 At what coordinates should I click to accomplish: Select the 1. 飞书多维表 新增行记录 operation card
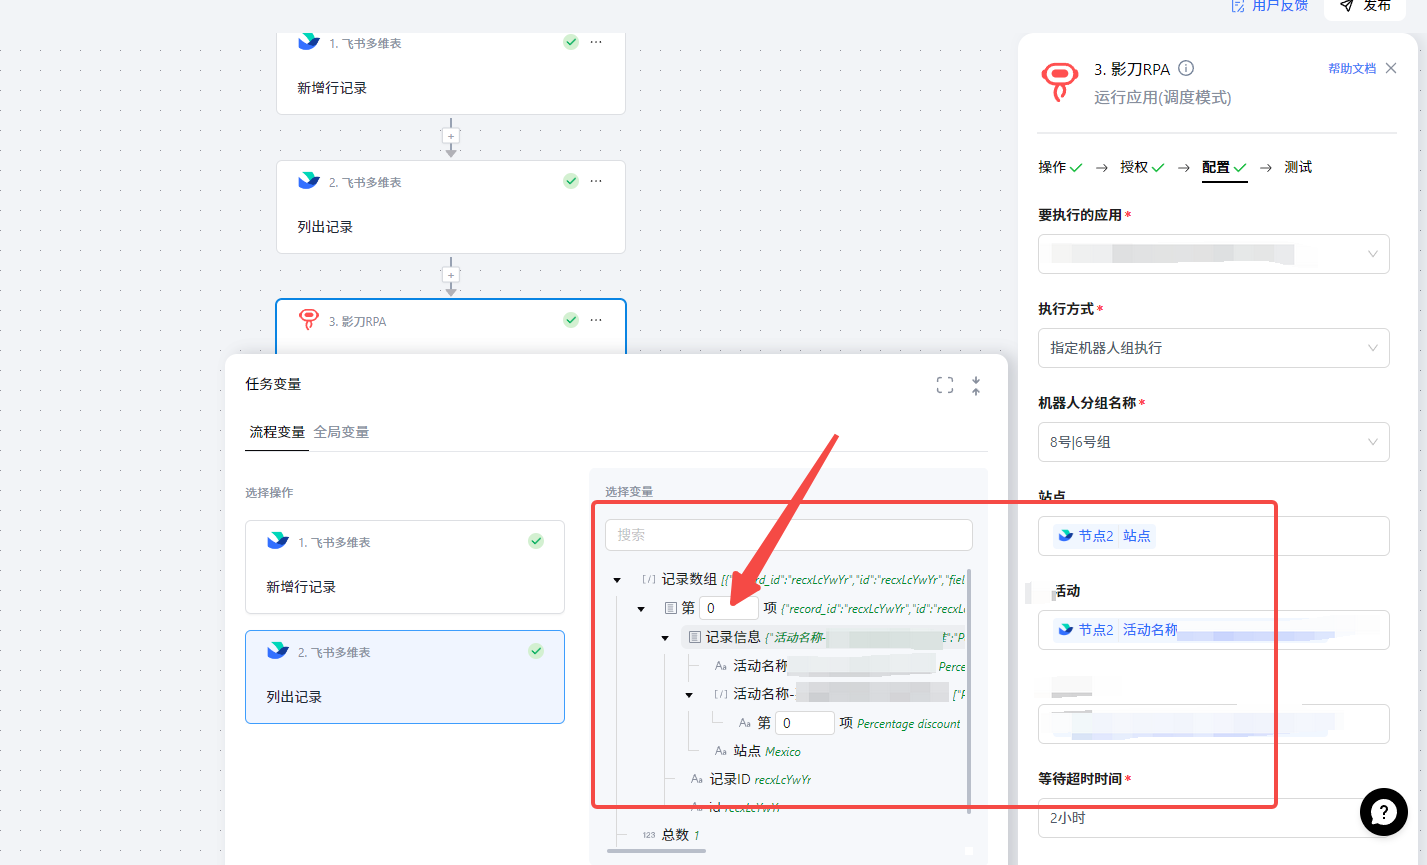click(x=405, y=567)
